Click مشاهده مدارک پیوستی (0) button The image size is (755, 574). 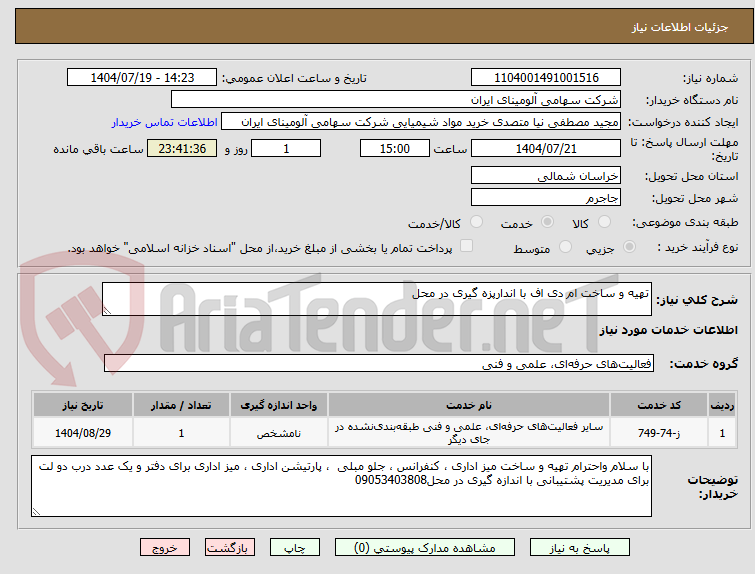pos(425,548)
